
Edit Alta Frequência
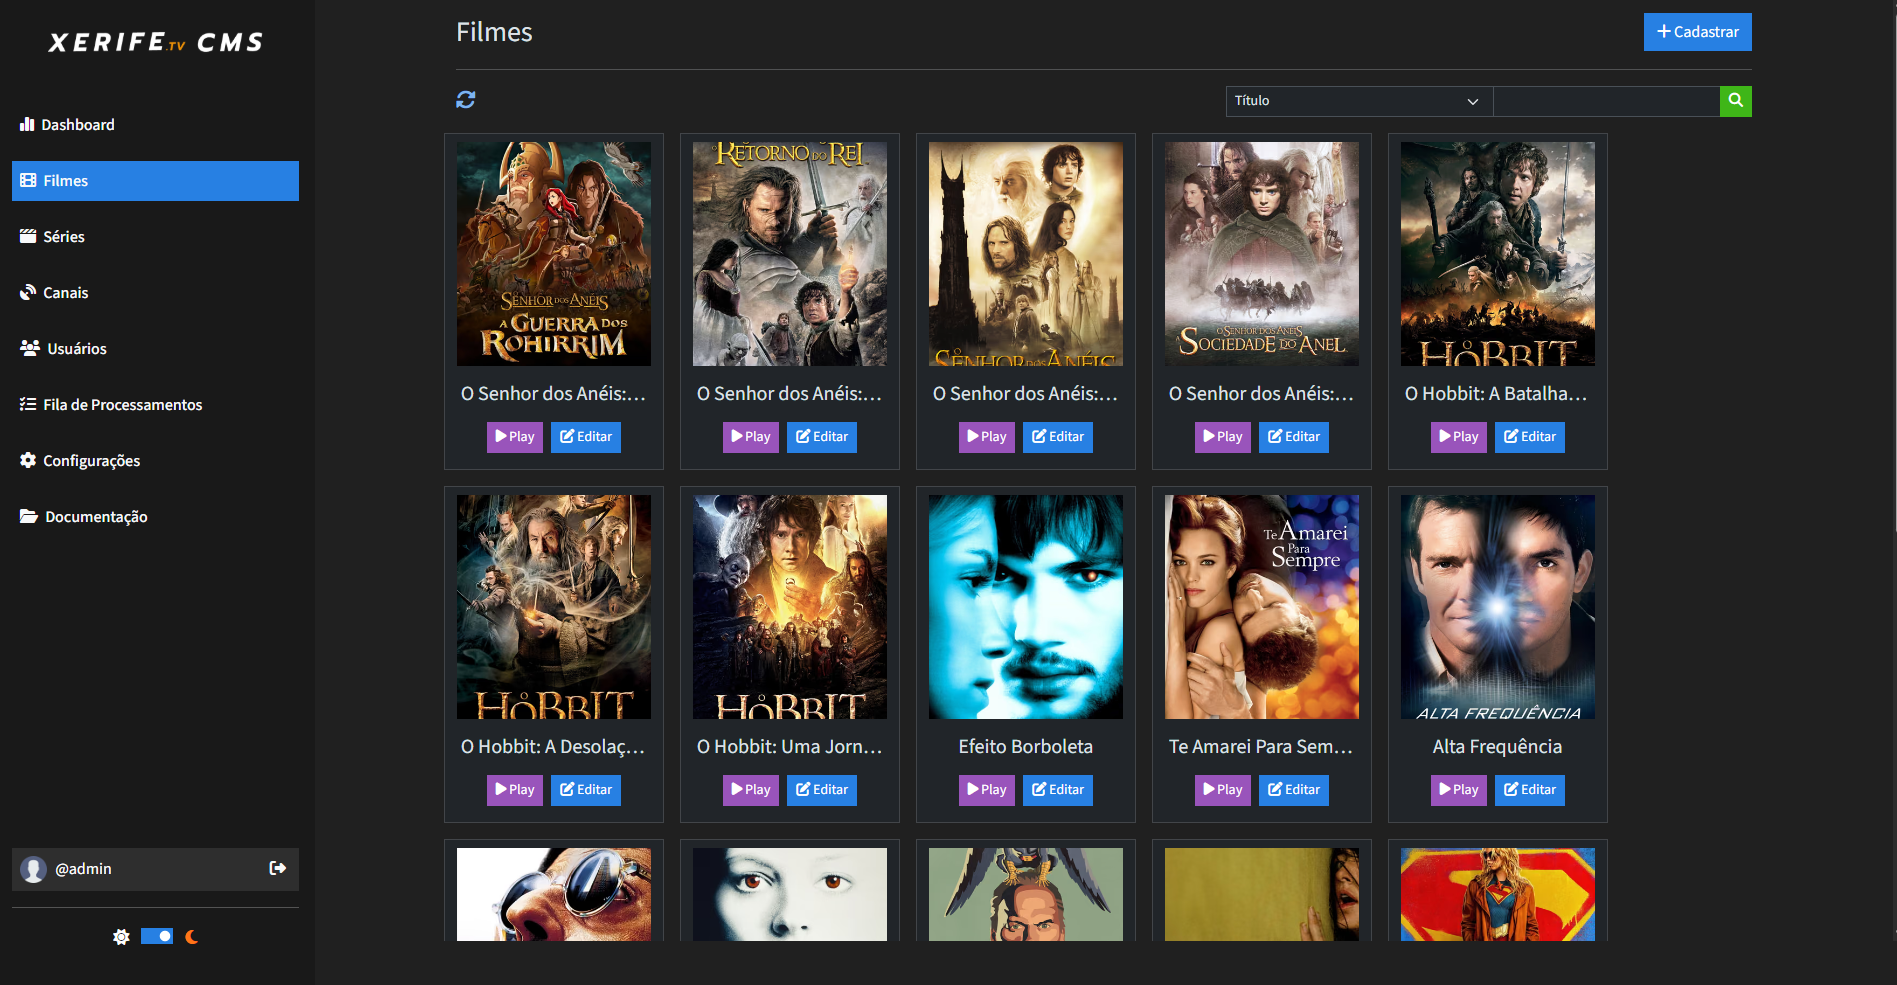click(1530, 790)
